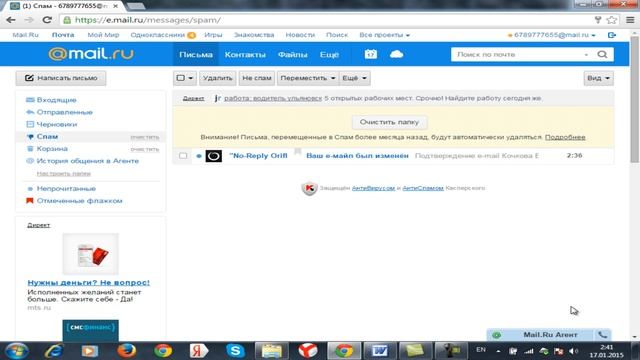Open the Отправленные folder
The width and height of the screenshot is (640, 360).
(x=64, y=112)
